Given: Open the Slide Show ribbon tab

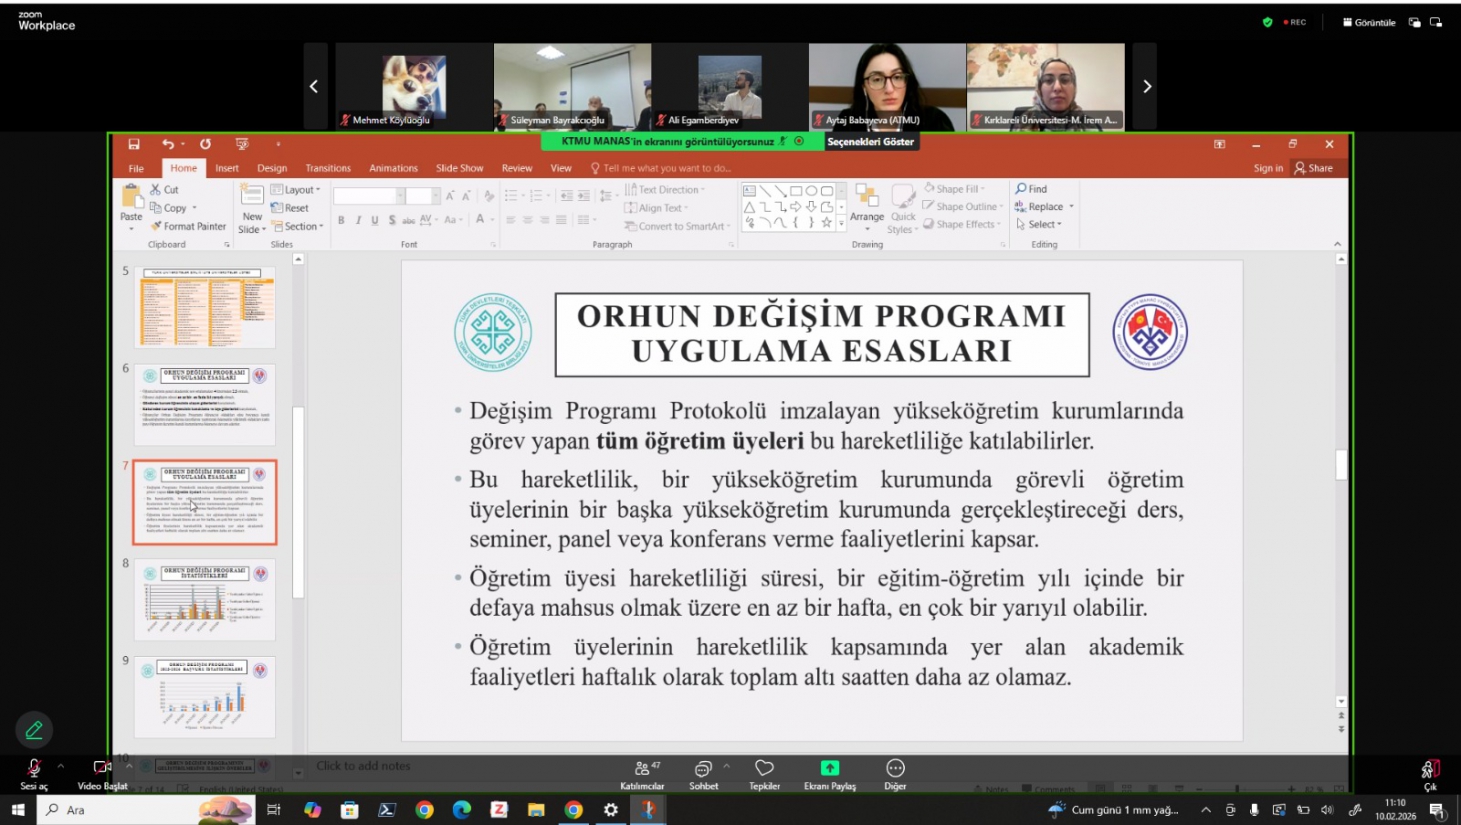Looking at the screenshot, I should click(x=459, y=168).
